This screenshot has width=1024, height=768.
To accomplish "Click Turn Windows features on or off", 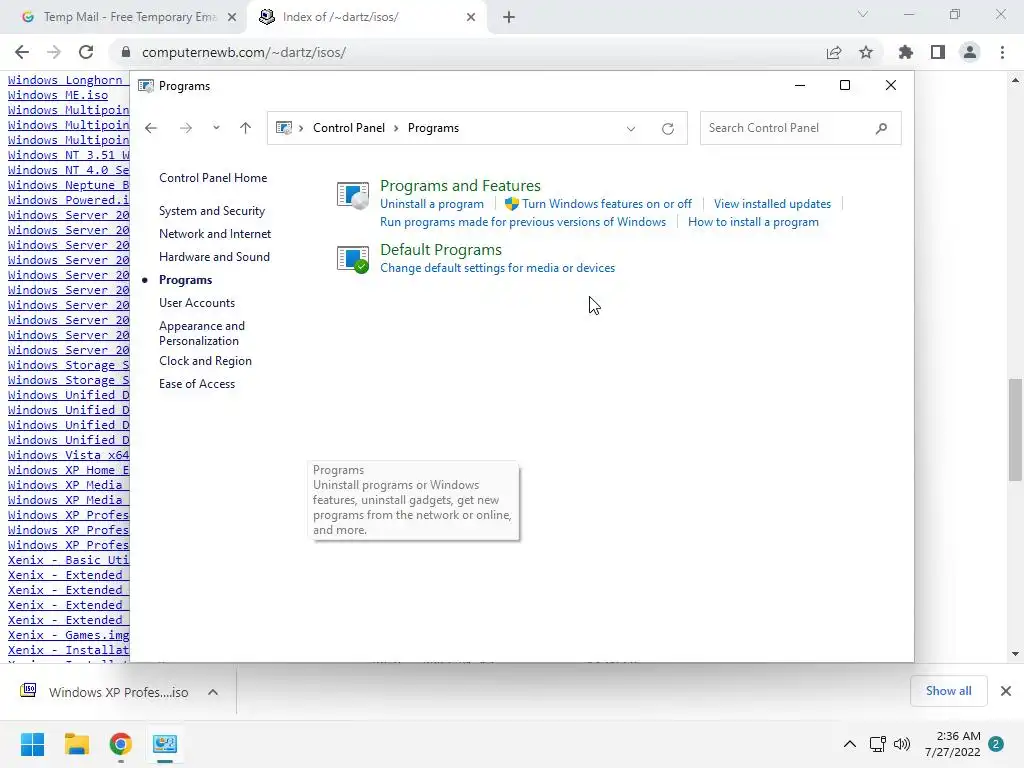I will click(x=607, y=204).
